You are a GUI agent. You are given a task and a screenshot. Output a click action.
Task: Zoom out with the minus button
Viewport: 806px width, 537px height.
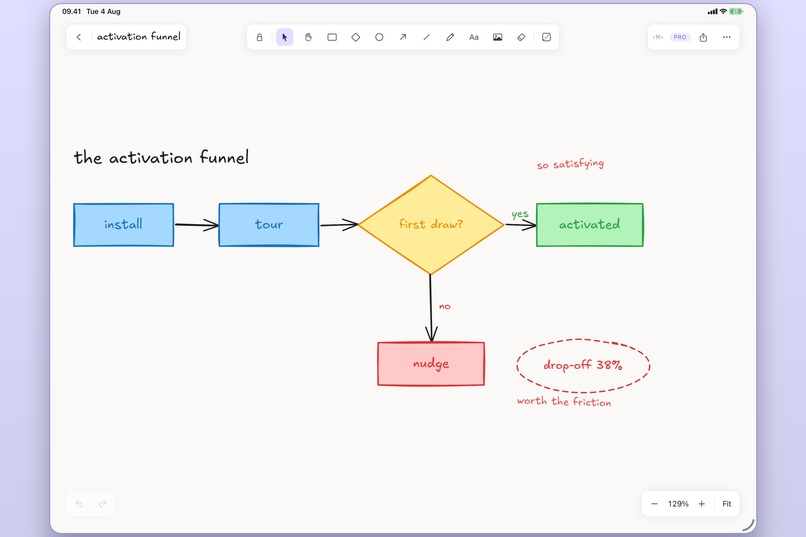click(654, 504)
